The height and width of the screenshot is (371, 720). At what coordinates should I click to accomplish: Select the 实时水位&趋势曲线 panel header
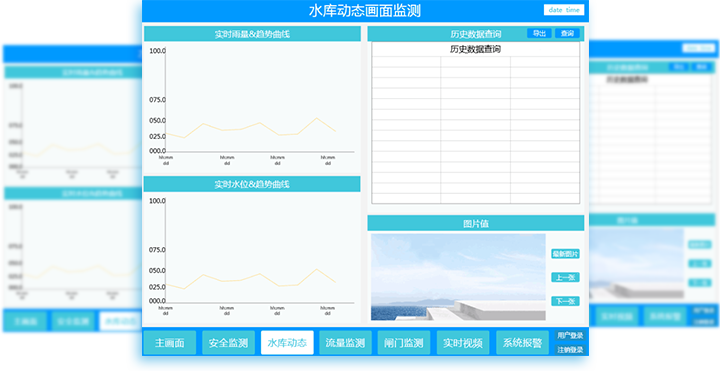coord(252,184)
